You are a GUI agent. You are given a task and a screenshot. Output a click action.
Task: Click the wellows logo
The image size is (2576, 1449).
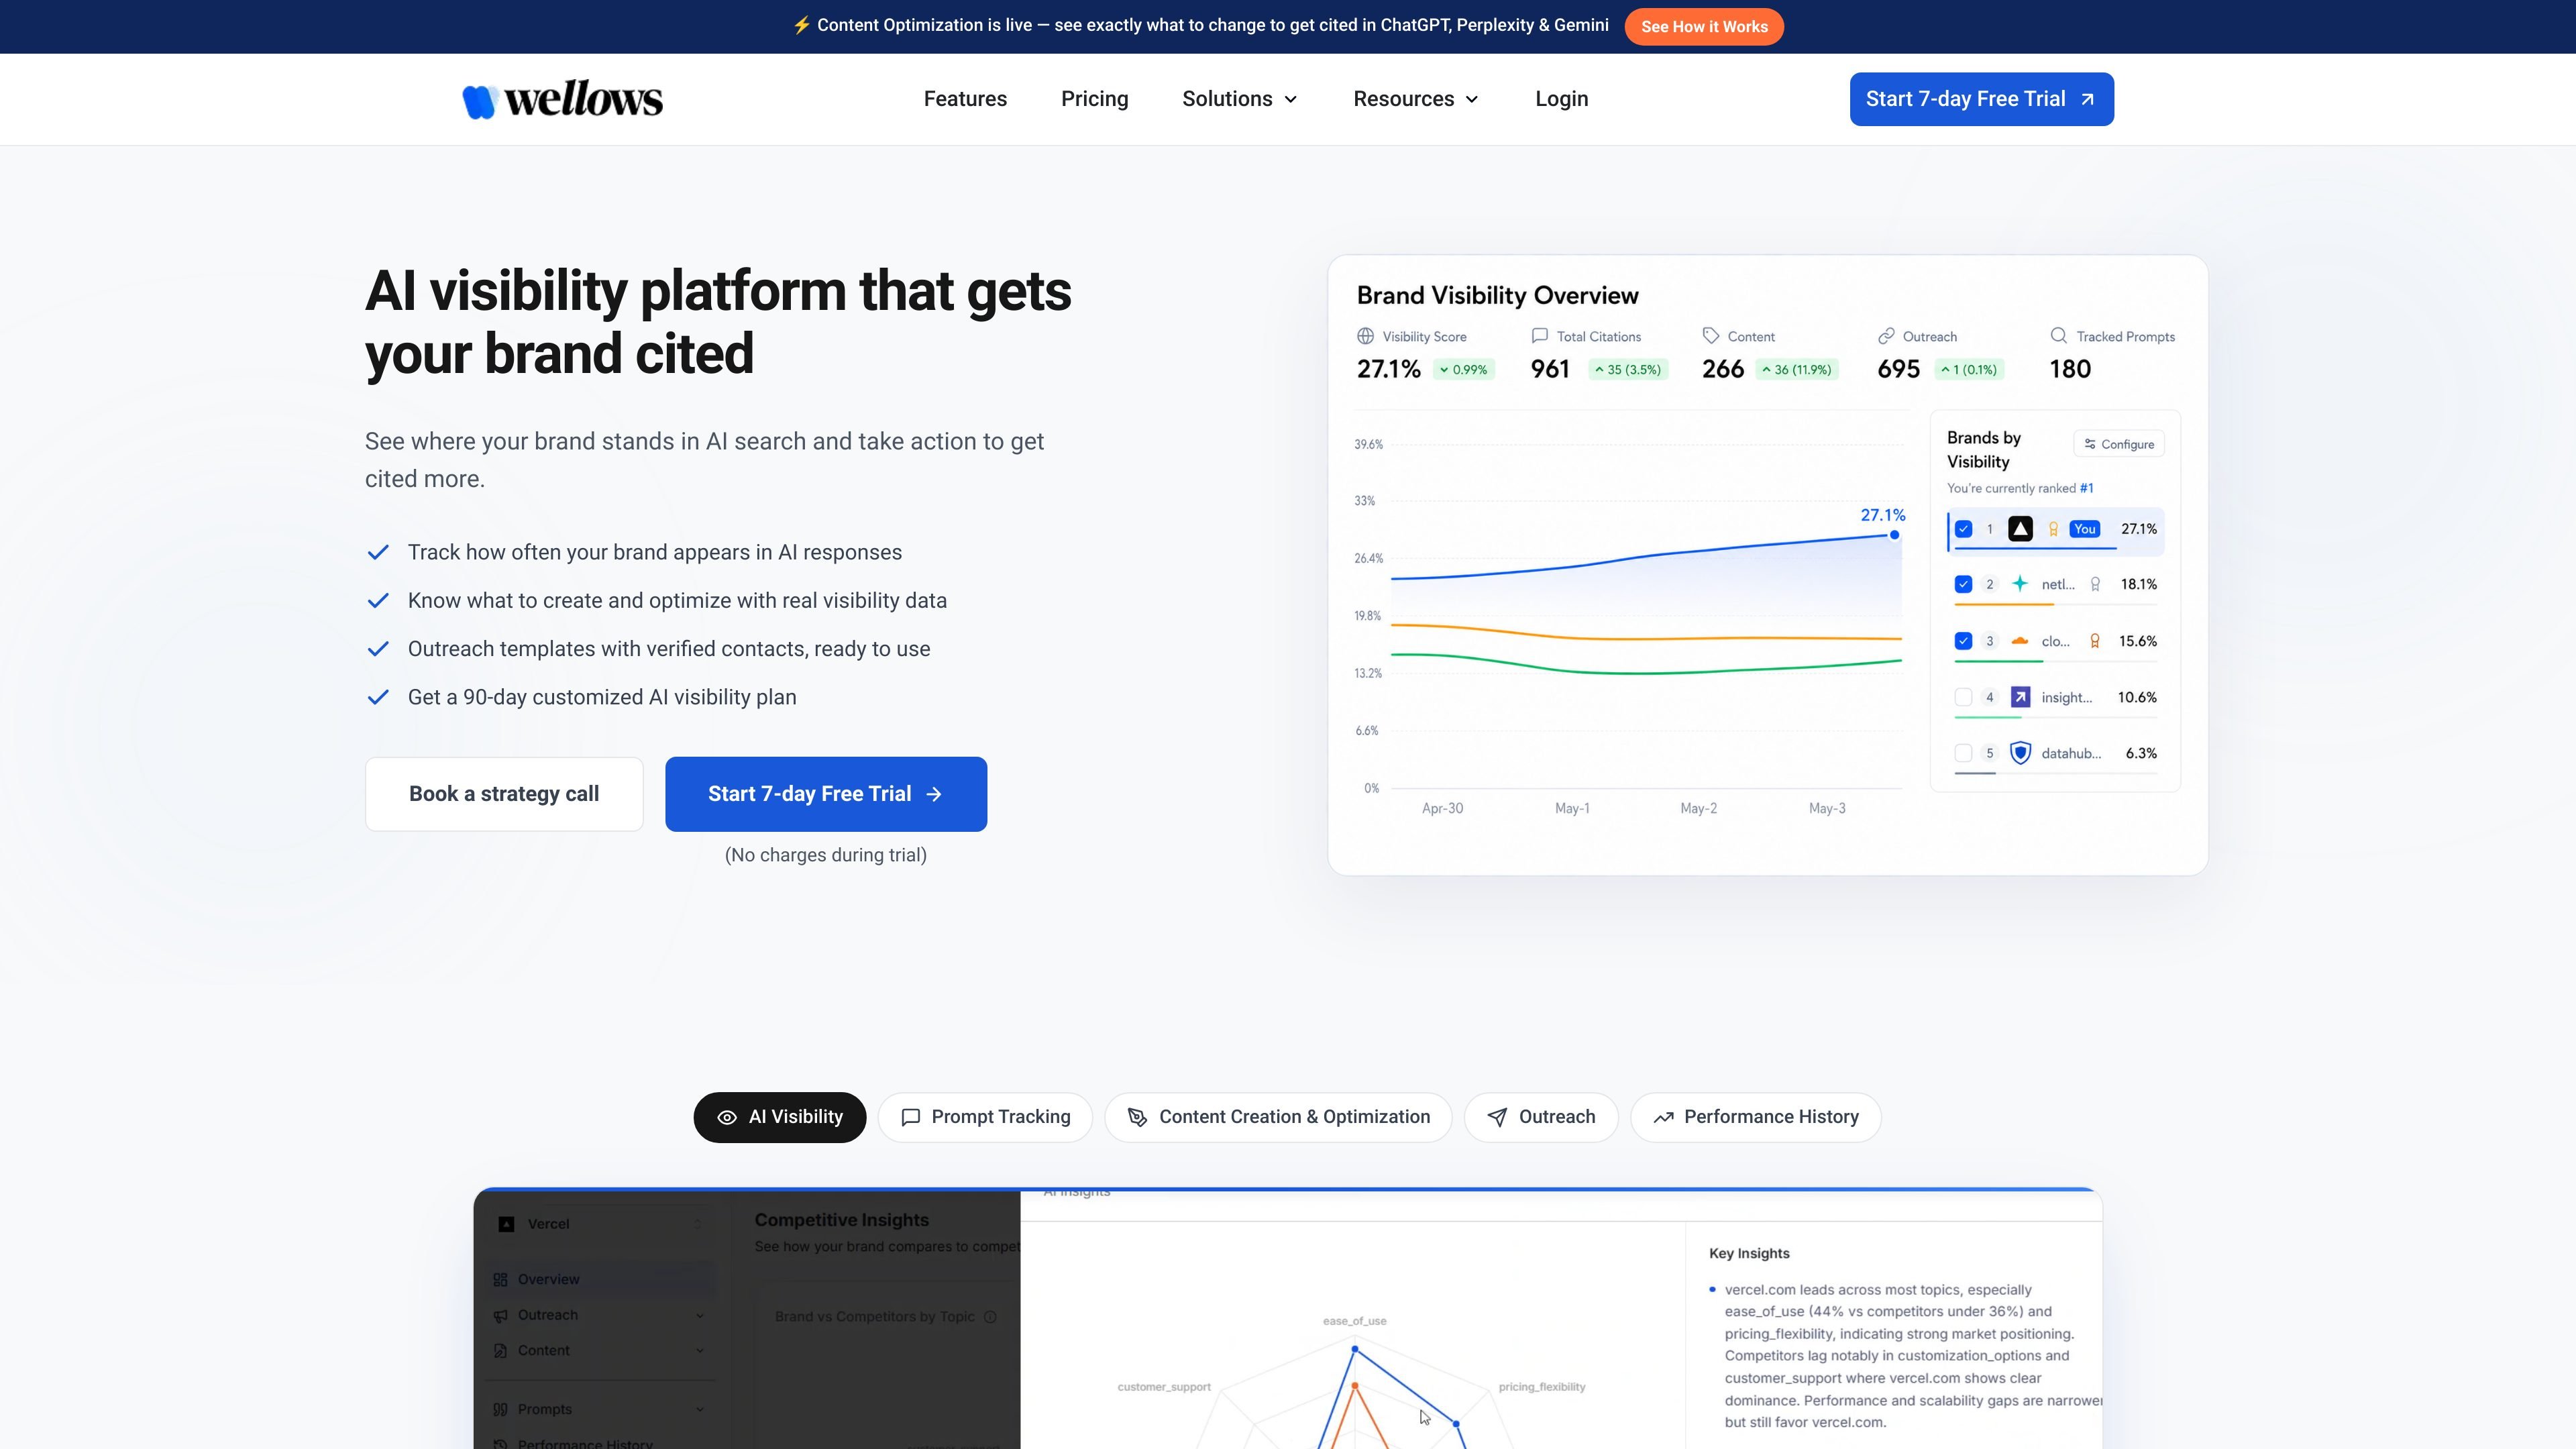pos(562,99)
